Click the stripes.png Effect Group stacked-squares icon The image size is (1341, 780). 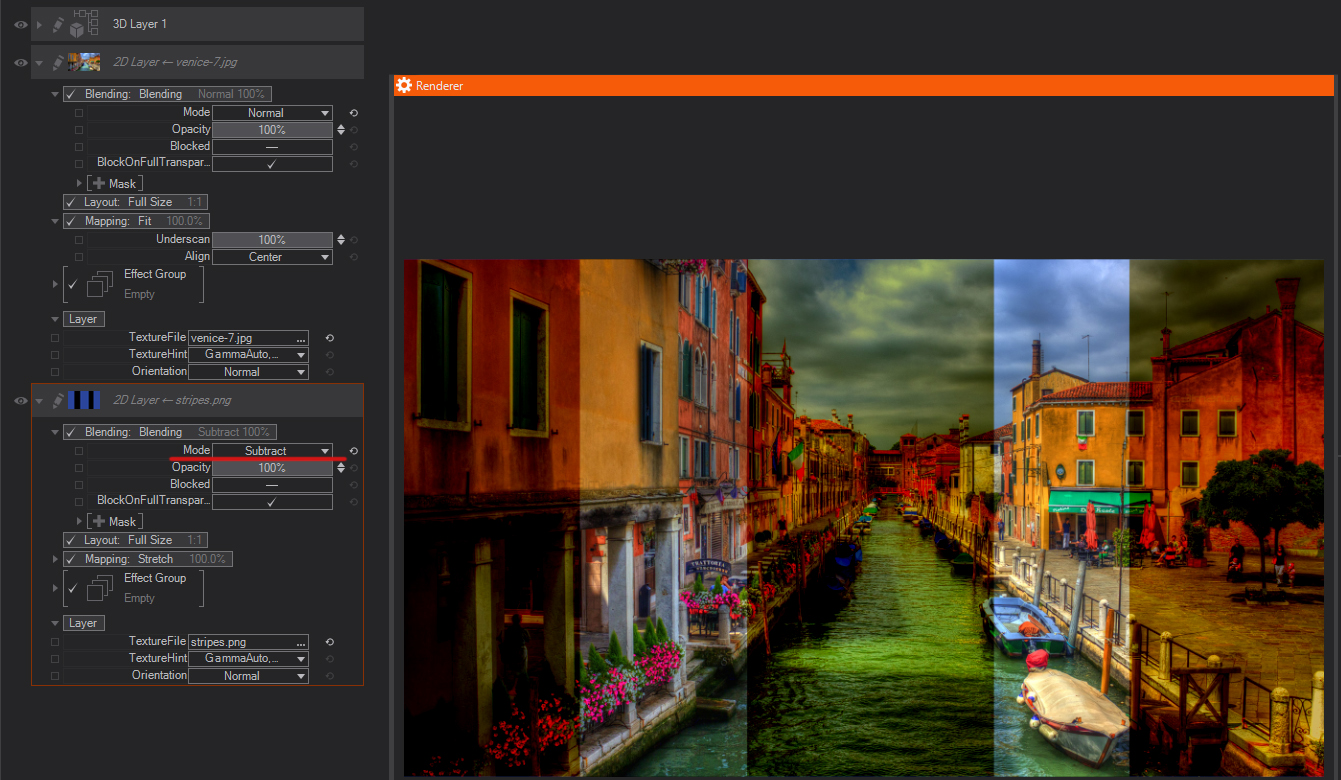(99, 589)
